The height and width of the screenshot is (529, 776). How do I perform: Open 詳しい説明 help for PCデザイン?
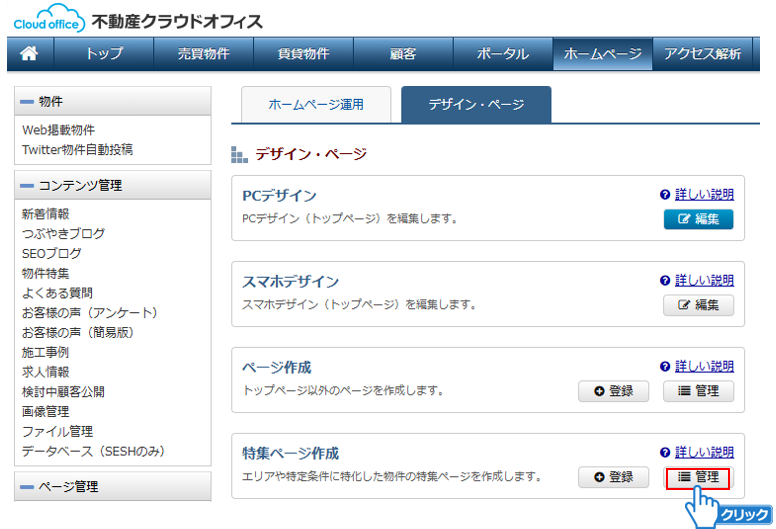pos(703,195)
